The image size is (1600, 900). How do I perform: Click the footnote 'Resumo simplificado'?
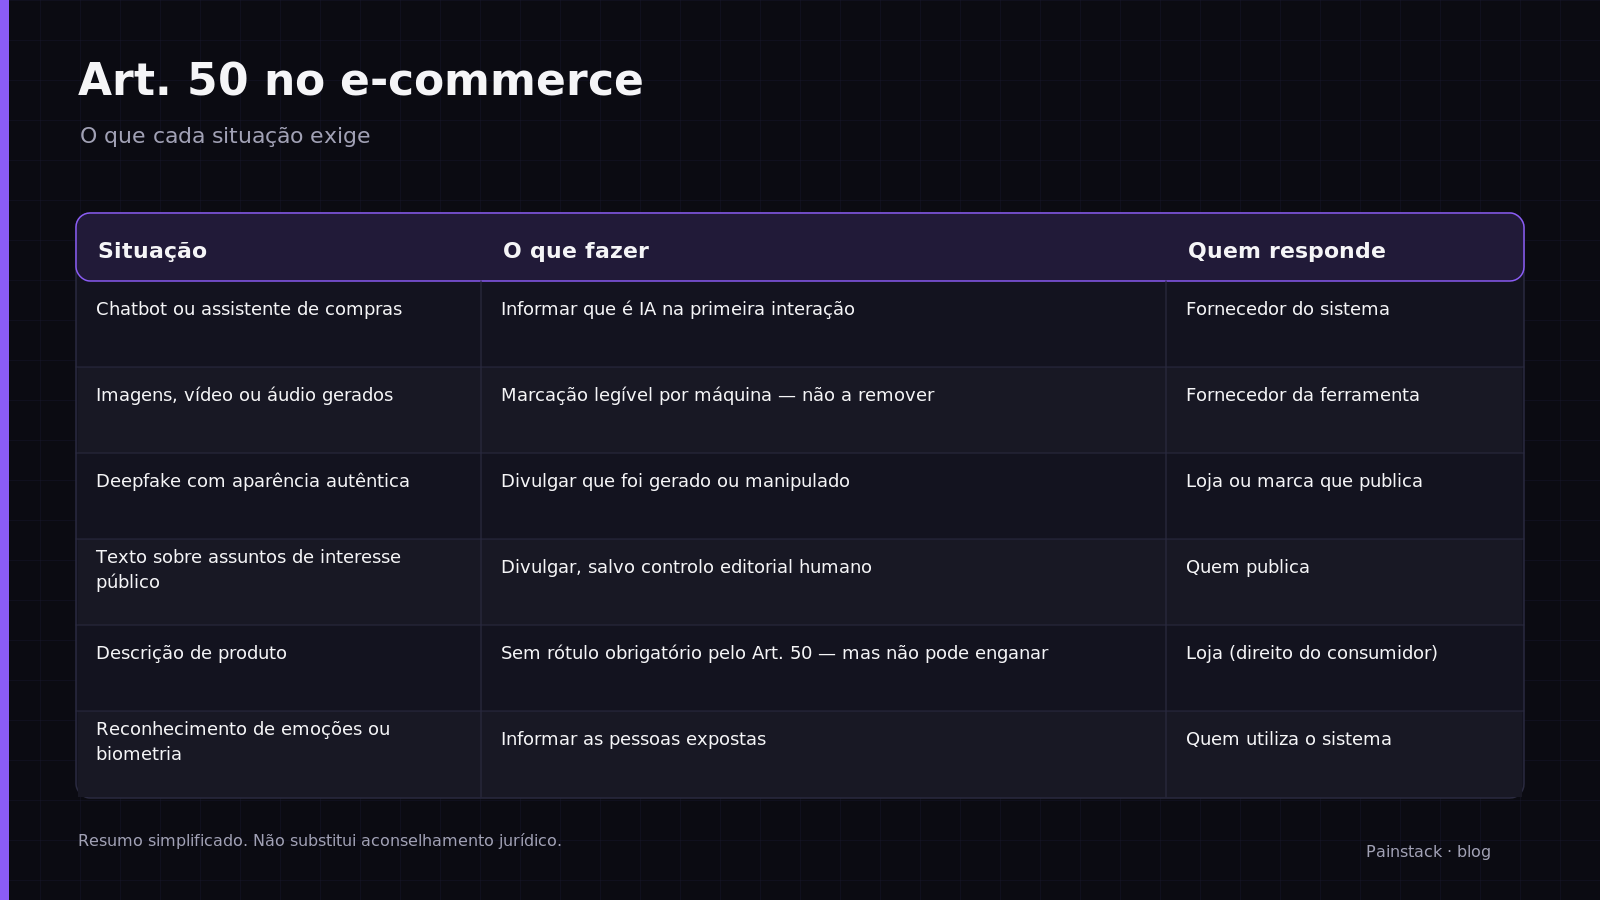click(320, 841)
